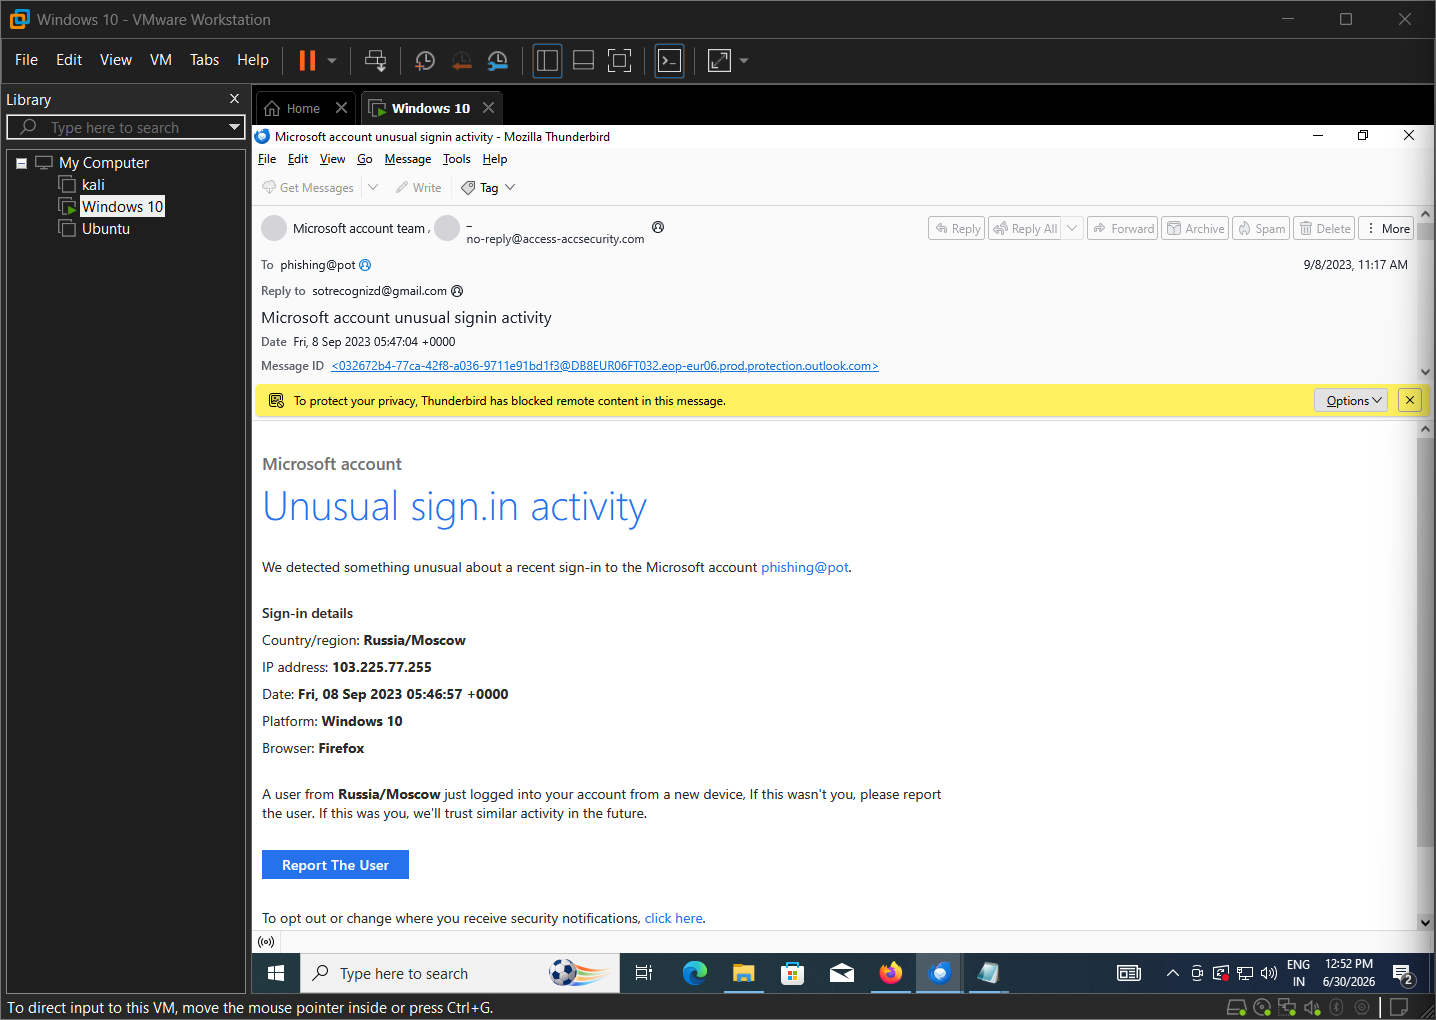Open the power options dropdown arrow
The width and height of the screenshot is (1436, 1020).
332,61
